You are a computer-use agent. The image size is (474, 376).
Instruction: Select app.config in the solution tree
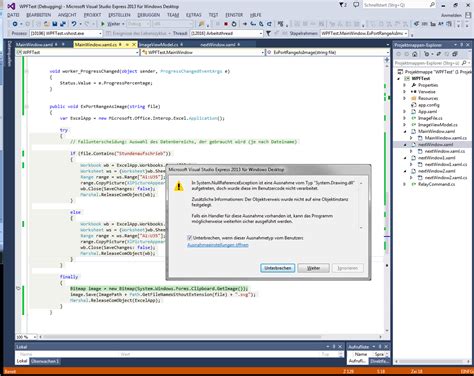pos(429,105)
